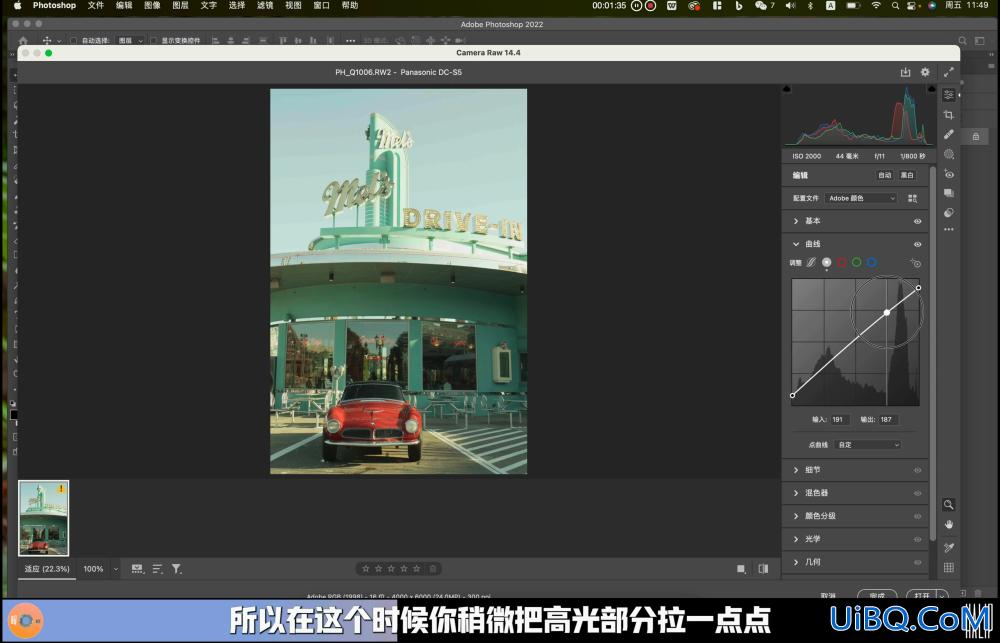Select the curve targeted adjustment tool

[x=916, y=263]
